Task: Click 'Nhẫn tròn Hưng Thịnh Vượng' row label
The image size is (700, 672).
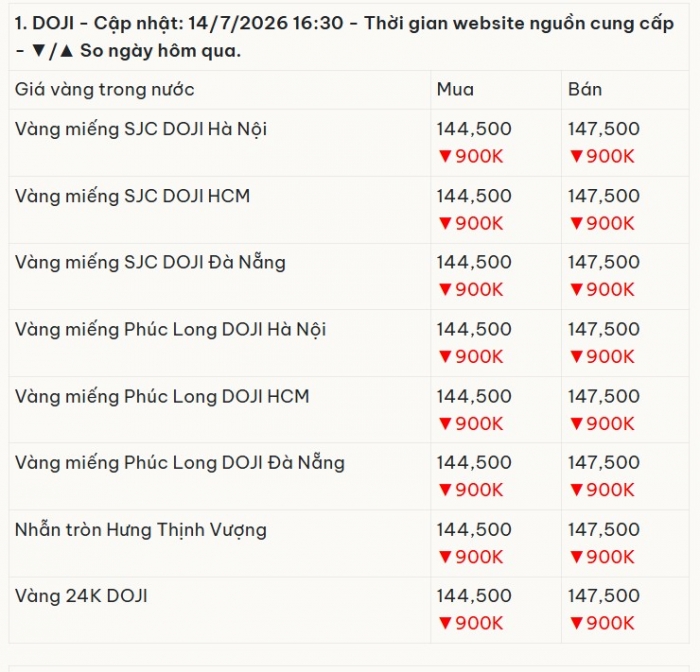Action: (x=141, y=530)
